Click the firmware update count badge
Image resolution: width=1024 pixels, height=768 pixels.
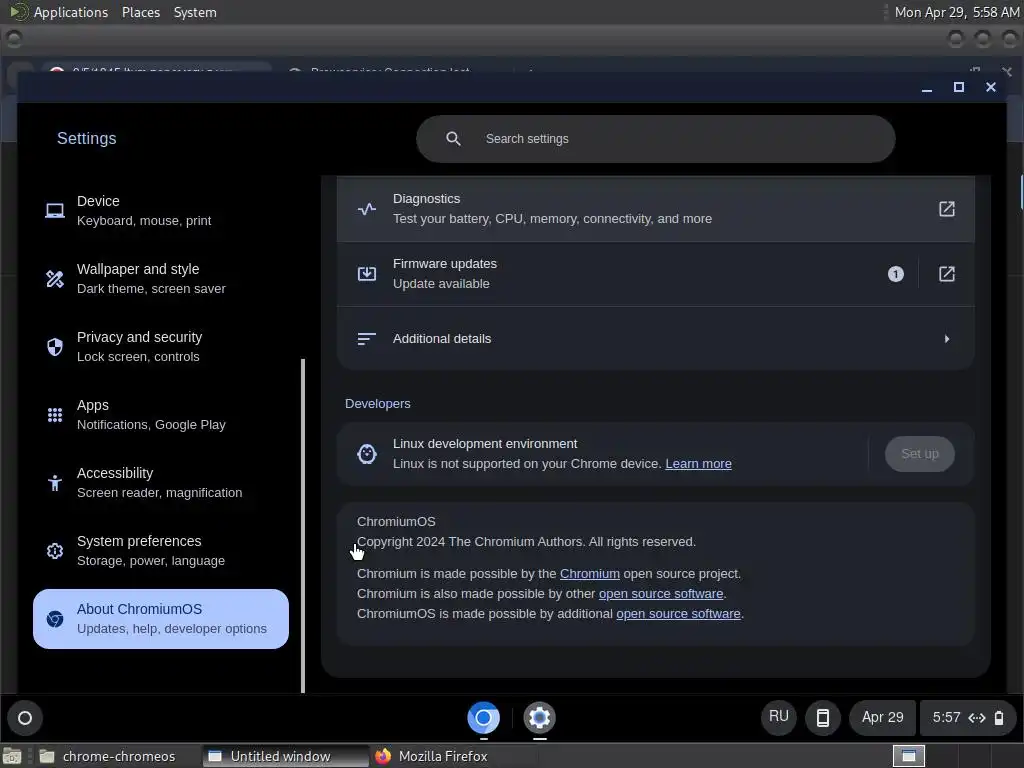click(896, 274)
